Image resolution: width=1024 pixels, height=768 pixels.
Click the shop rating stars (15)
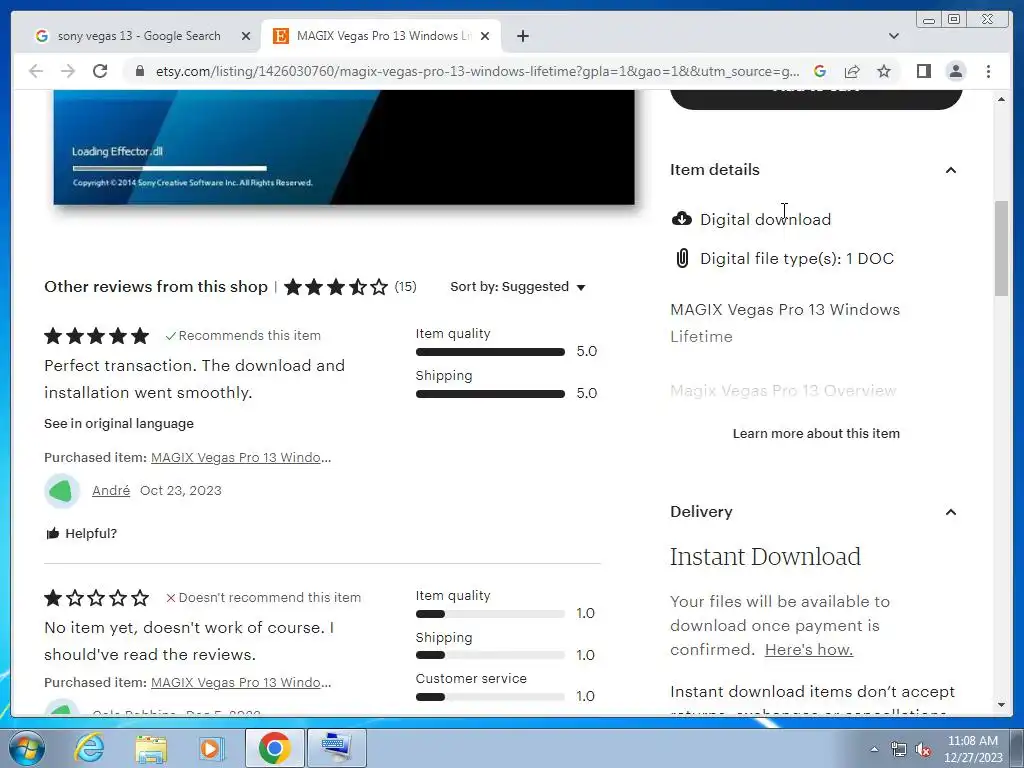350,287
